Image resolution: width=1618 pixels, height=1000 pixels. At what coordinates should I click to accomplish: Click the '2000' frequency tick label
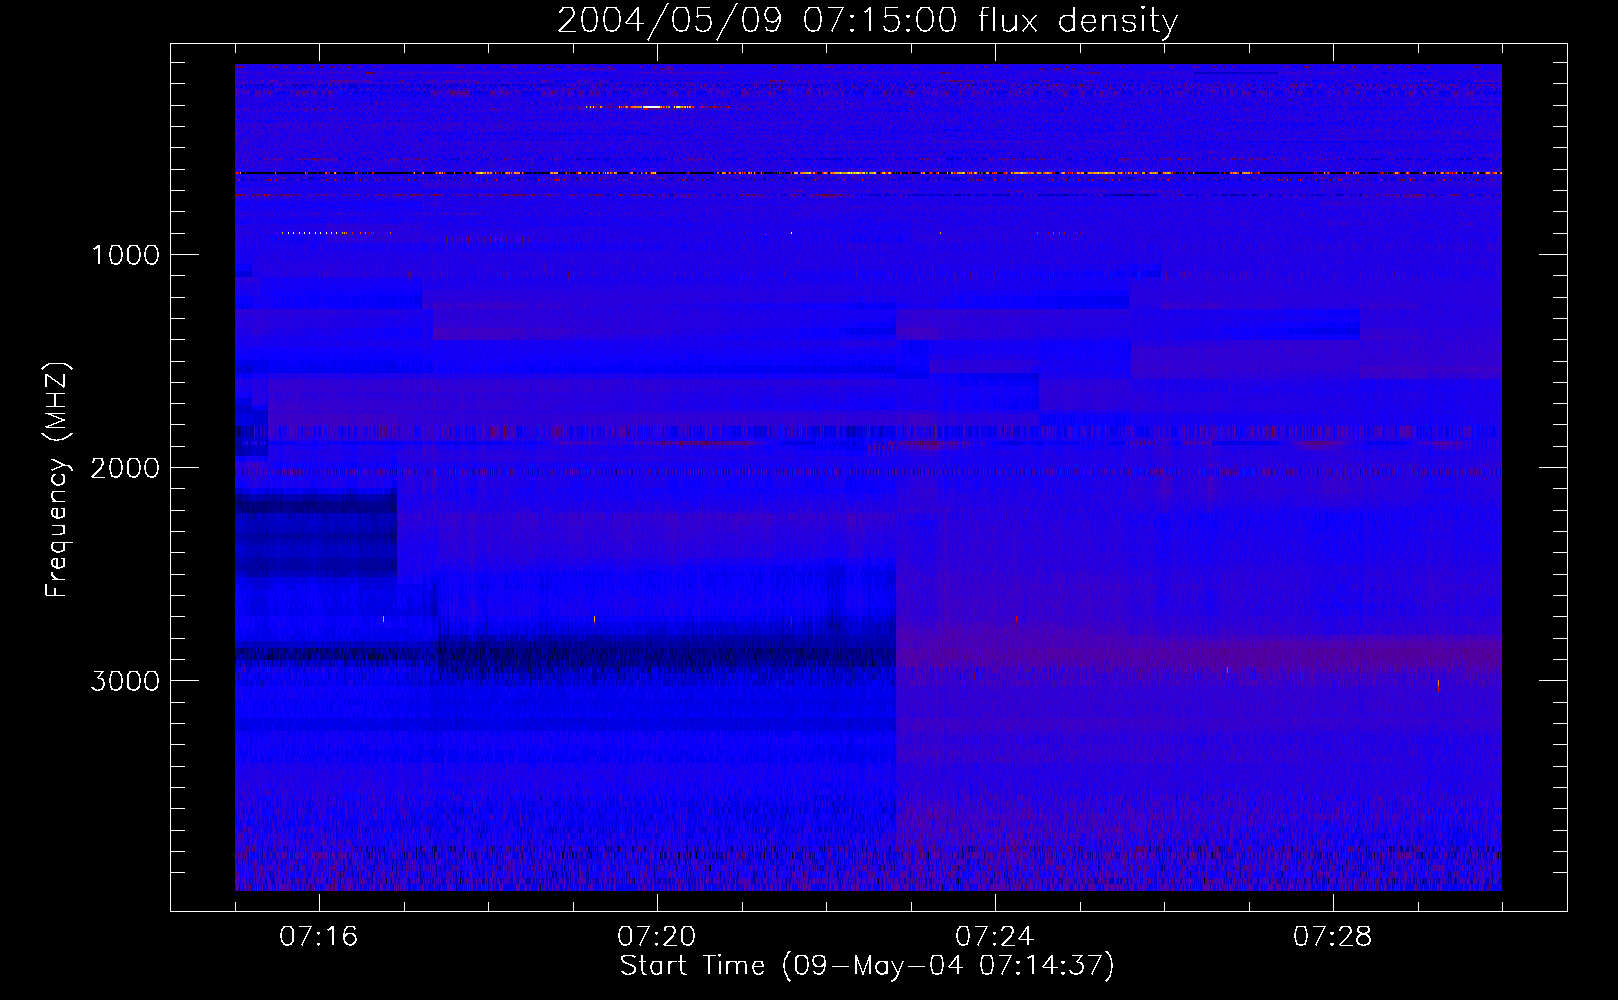click(125, 468)
